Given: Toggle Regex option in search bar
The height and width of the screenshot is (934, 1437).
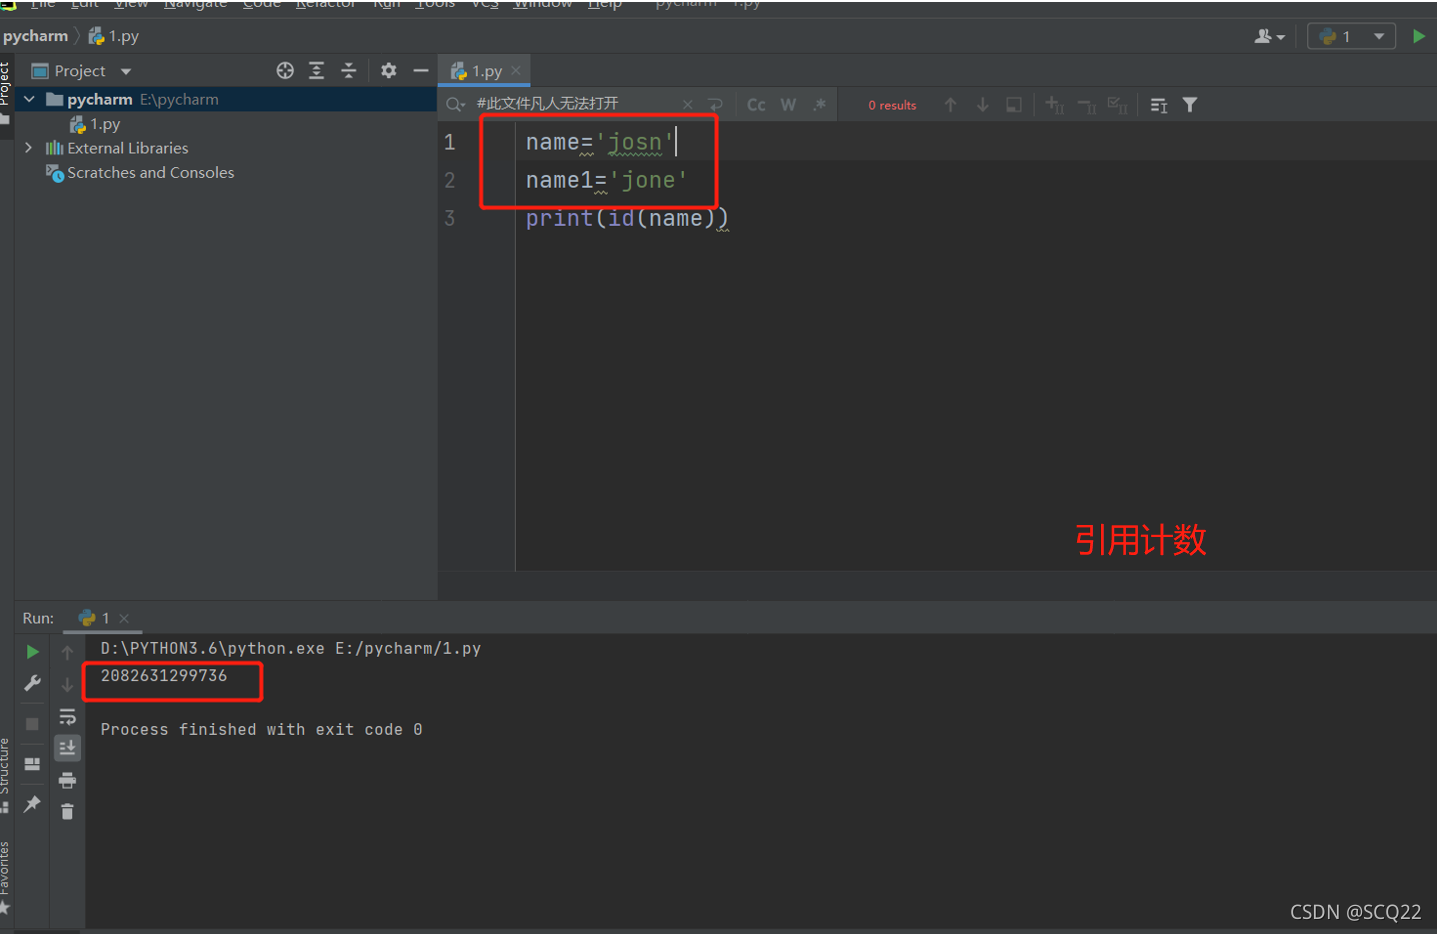Looking at the screenshot, I should (820, 105).
